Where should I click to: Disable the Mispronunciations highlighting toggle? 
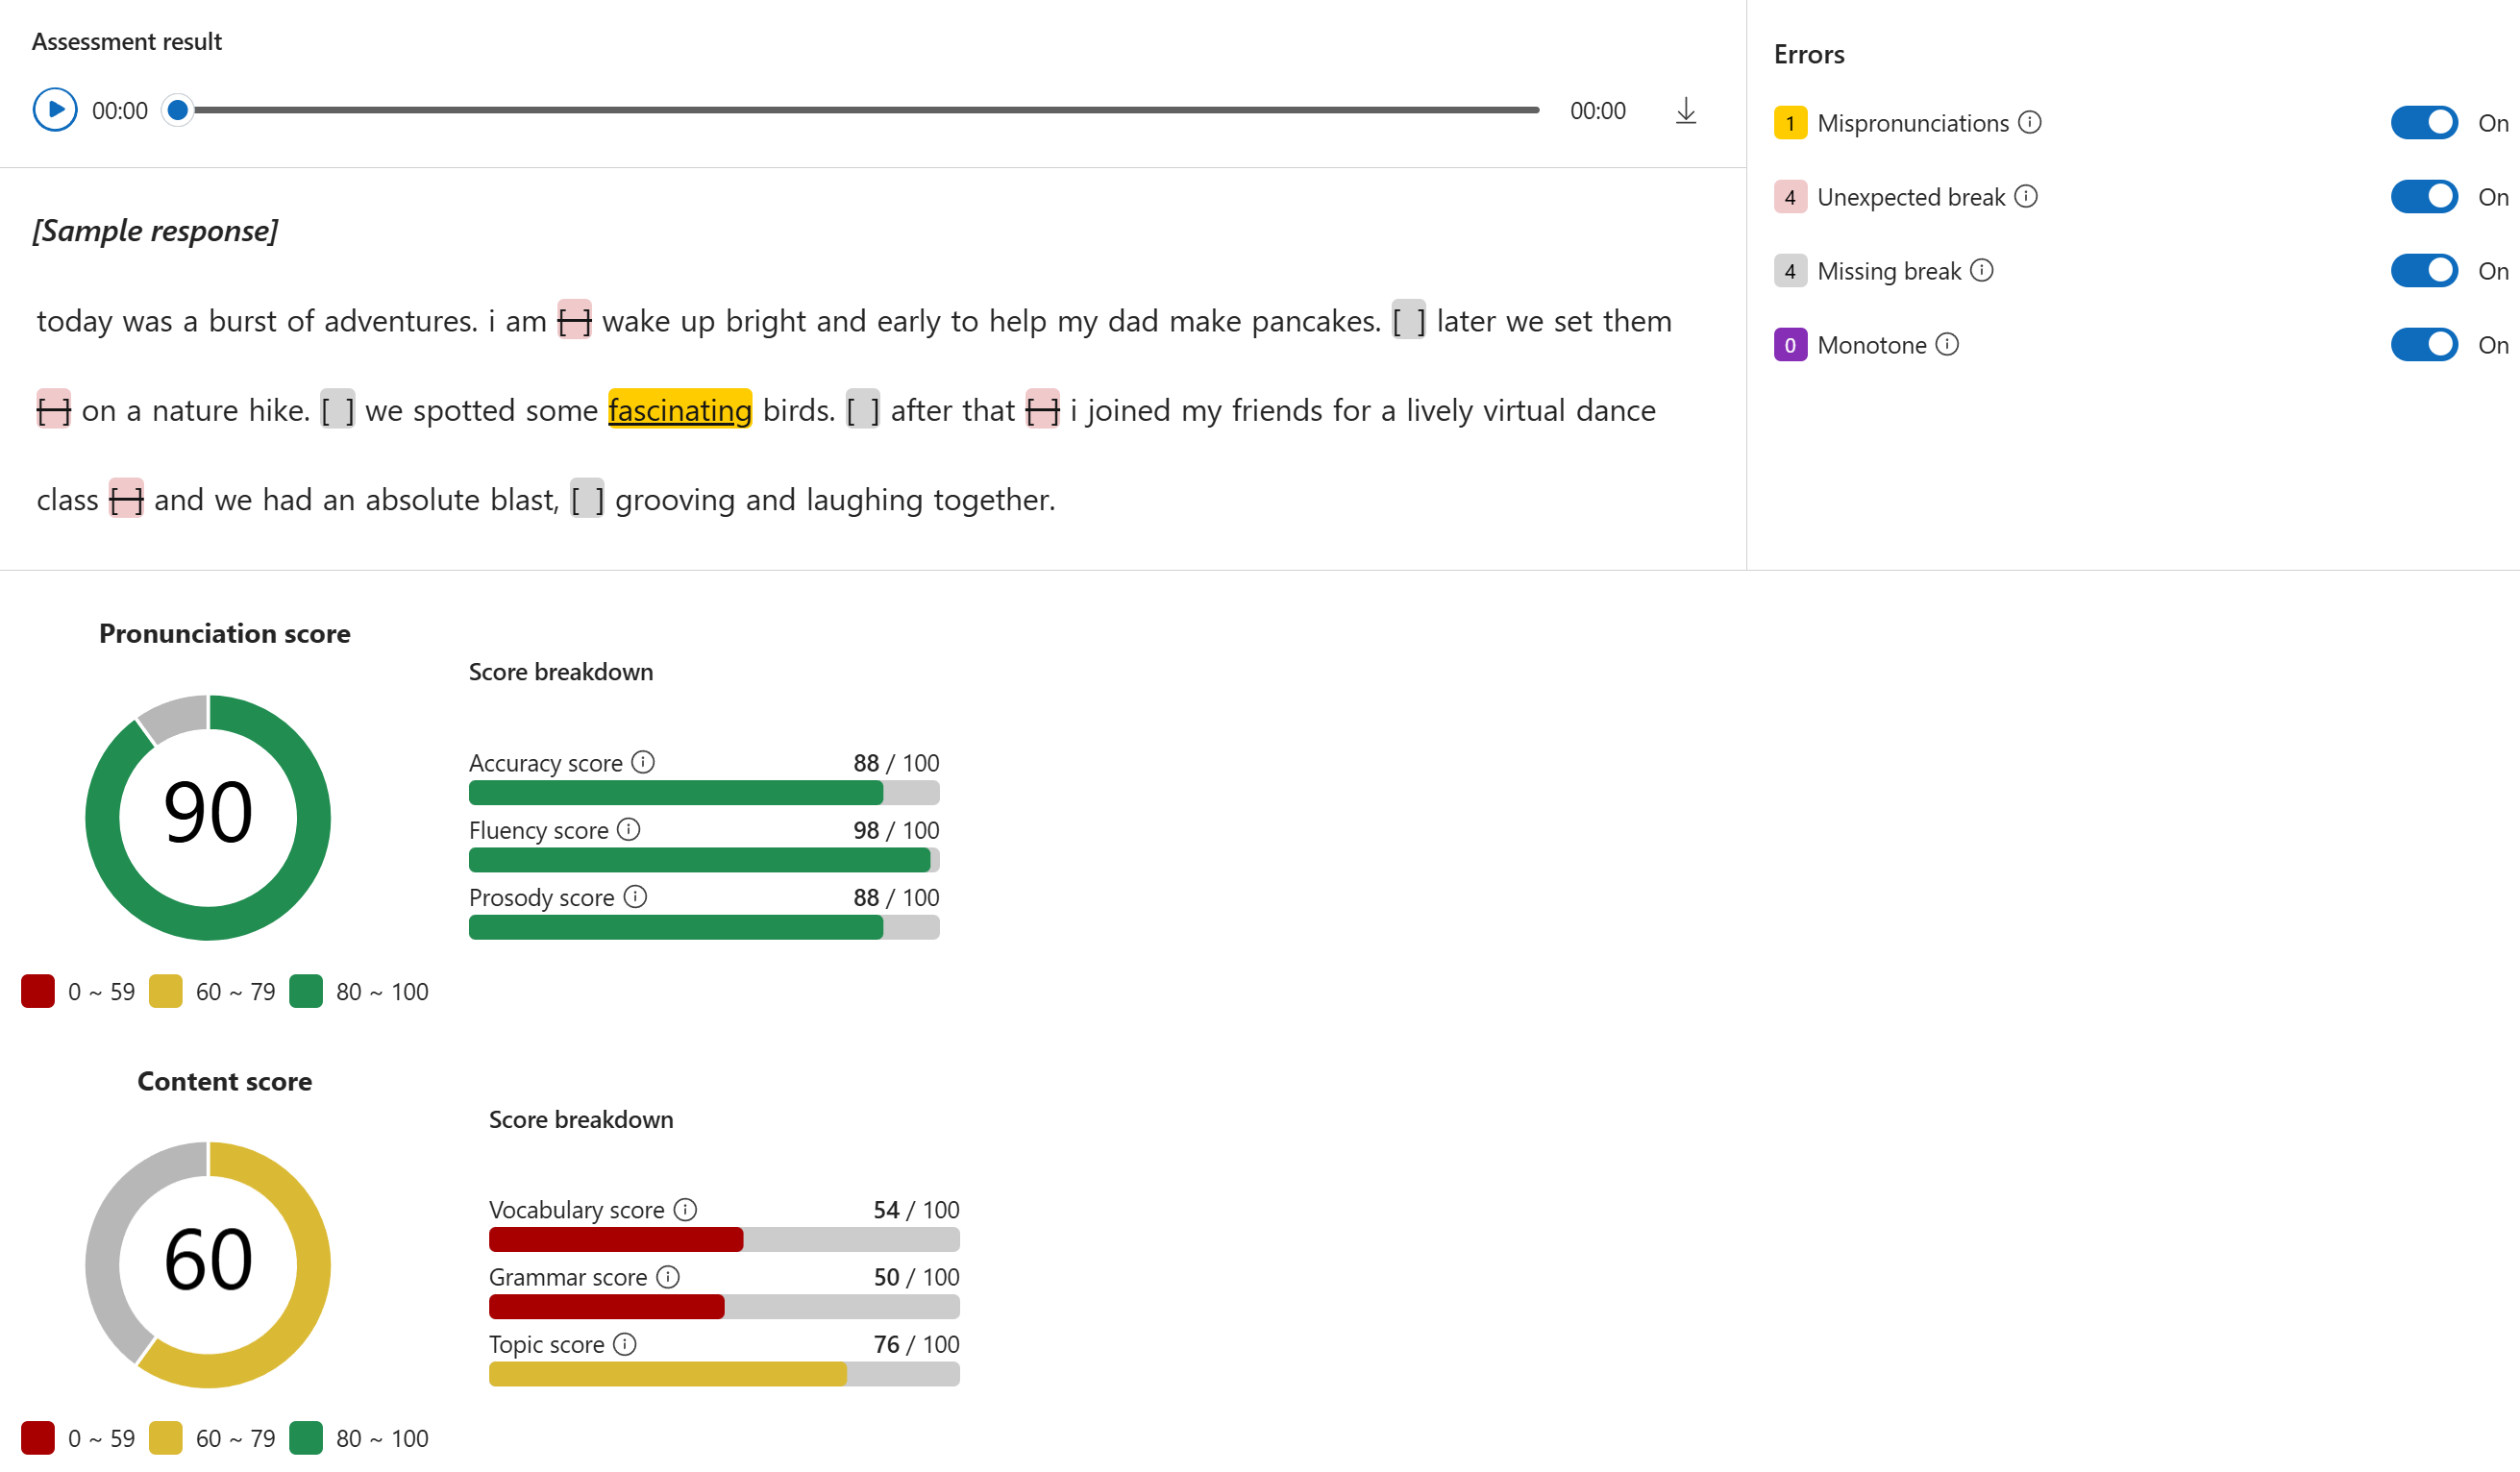pos(2424,122)
